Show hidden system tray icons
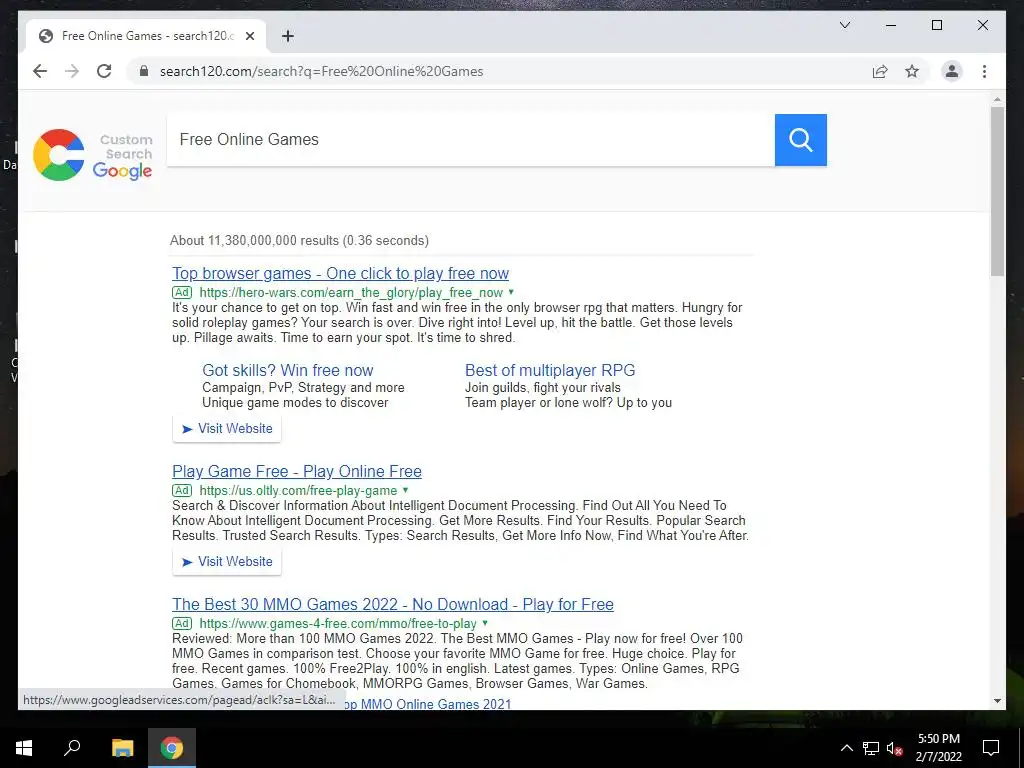This screenshot has height=768, width=1024. coord(846,748)
